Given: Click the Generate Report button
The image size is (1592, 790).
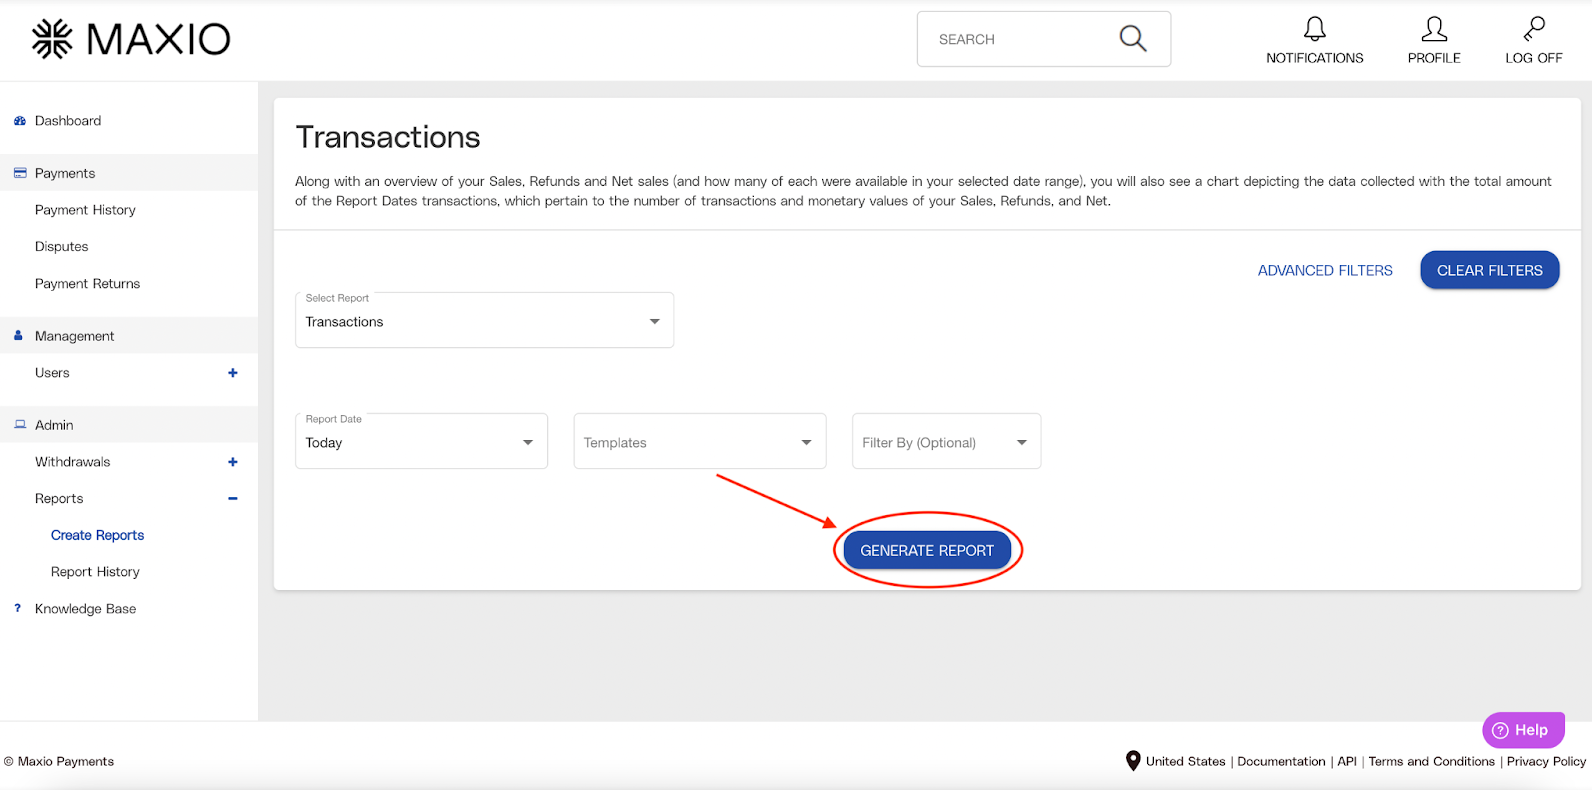Looking at the screenshot, I should [927, 551].
